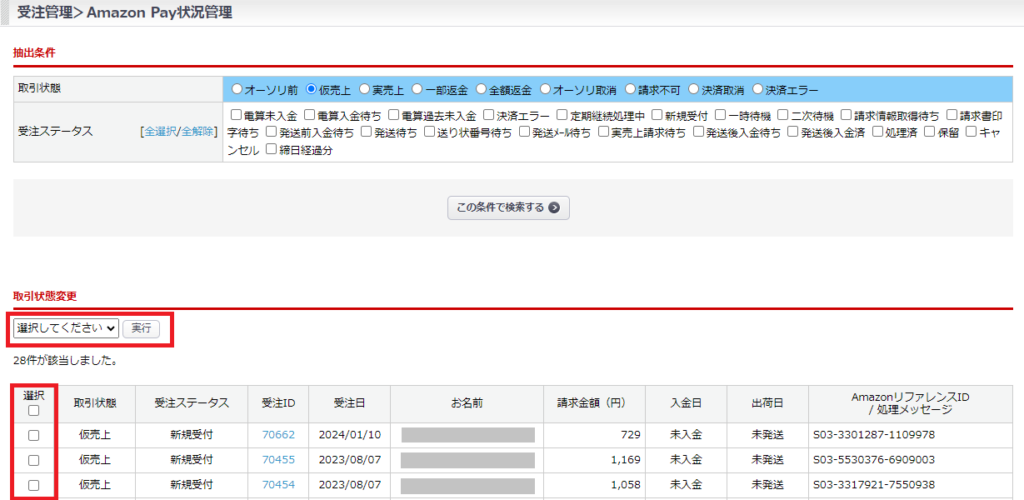Click the 実行 button
This screenshot has height=500, width=1024.
141,328
